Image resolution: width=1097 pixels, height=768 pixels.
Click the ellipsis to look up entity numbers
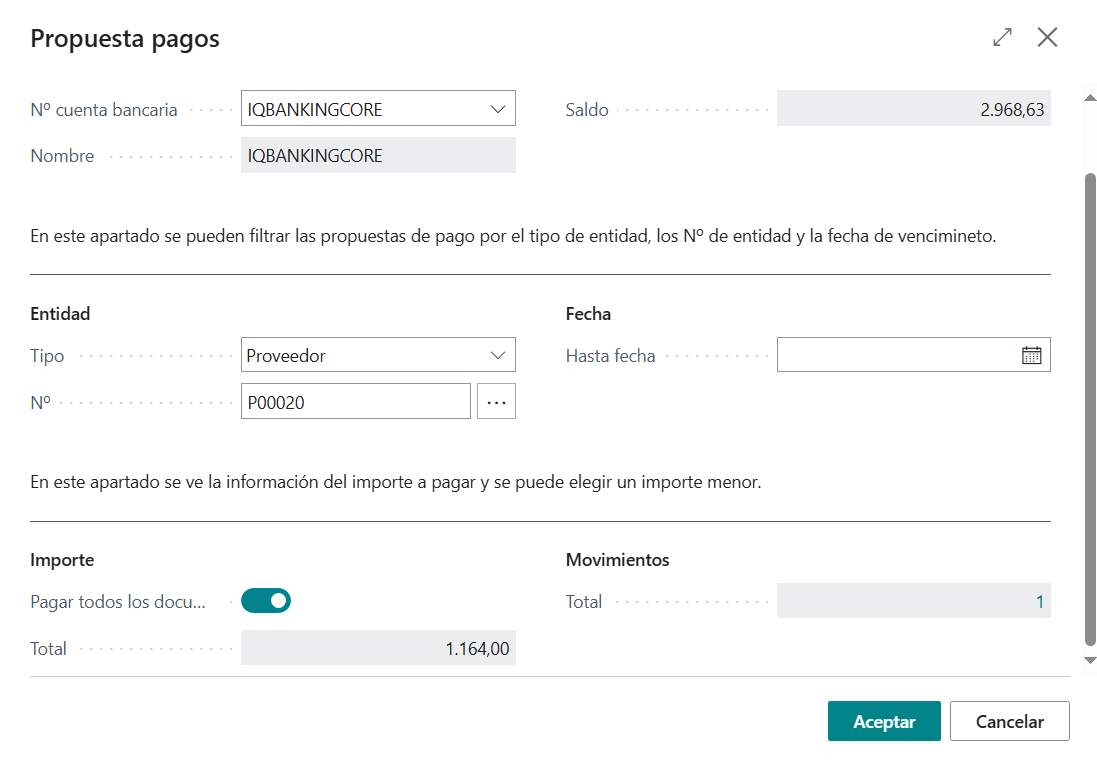[496, 400]
